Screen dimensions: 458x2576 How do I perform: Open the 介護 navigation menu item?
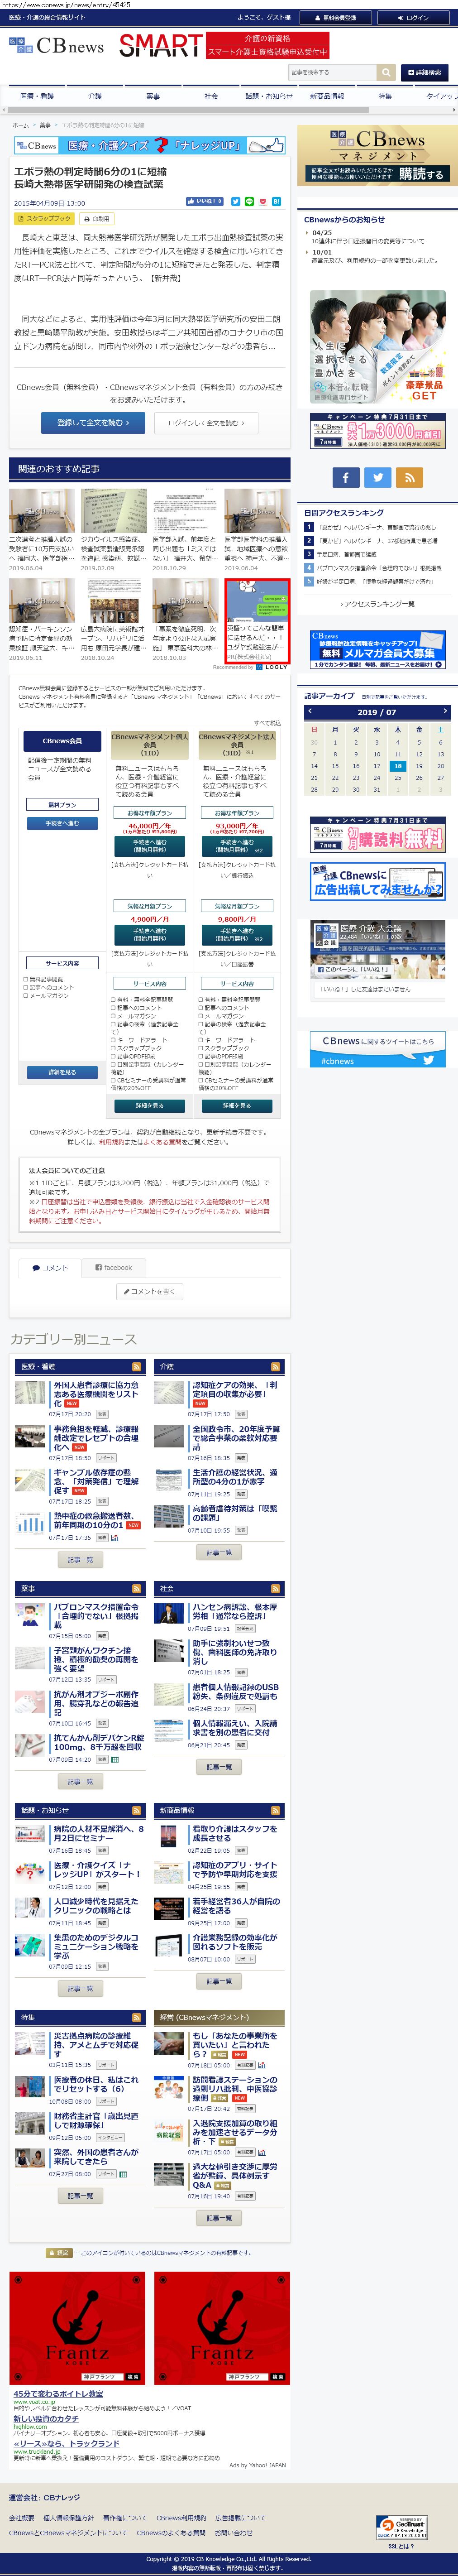click(95, 96)
